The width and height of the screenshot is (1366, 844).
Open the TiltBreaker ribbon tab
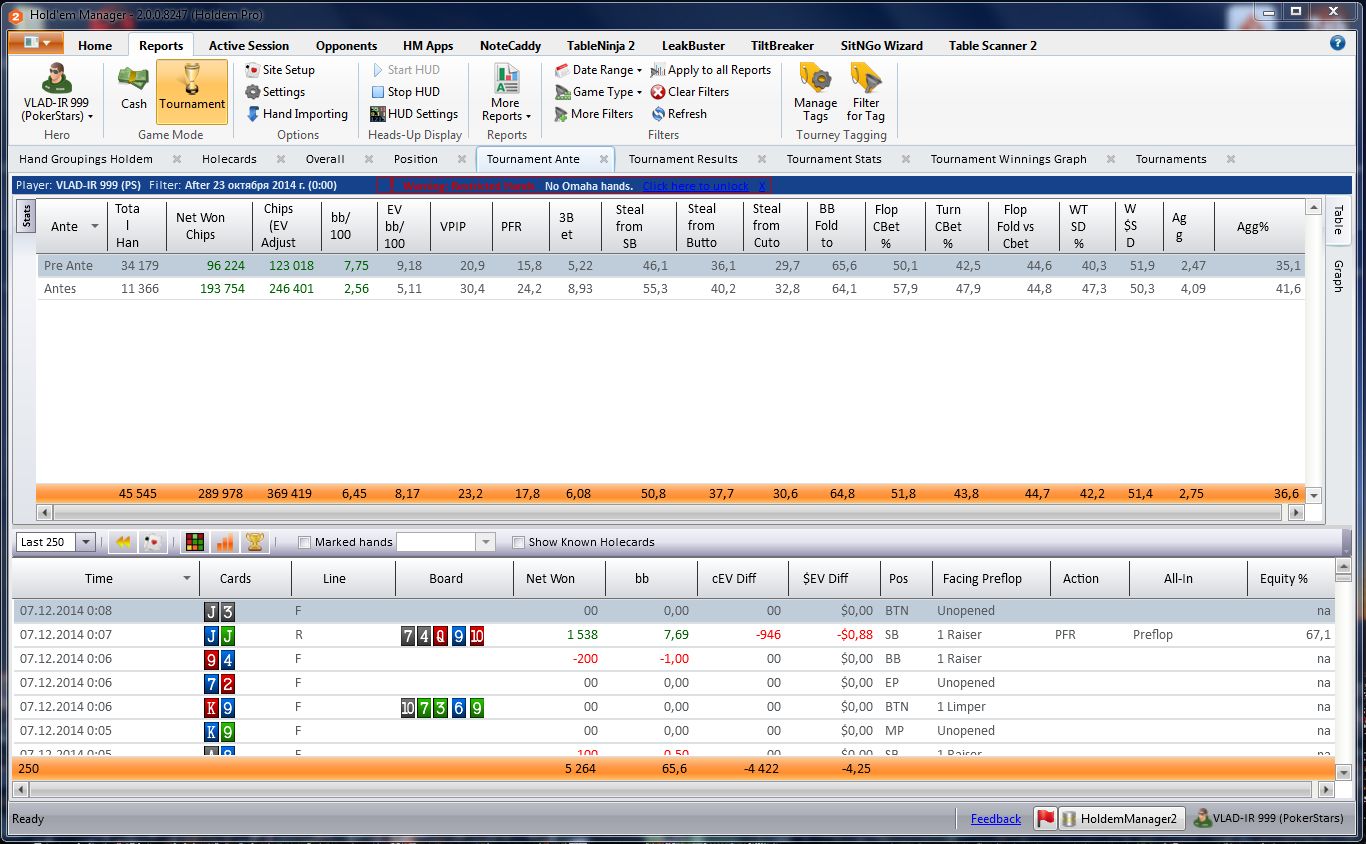coord(782,46)
